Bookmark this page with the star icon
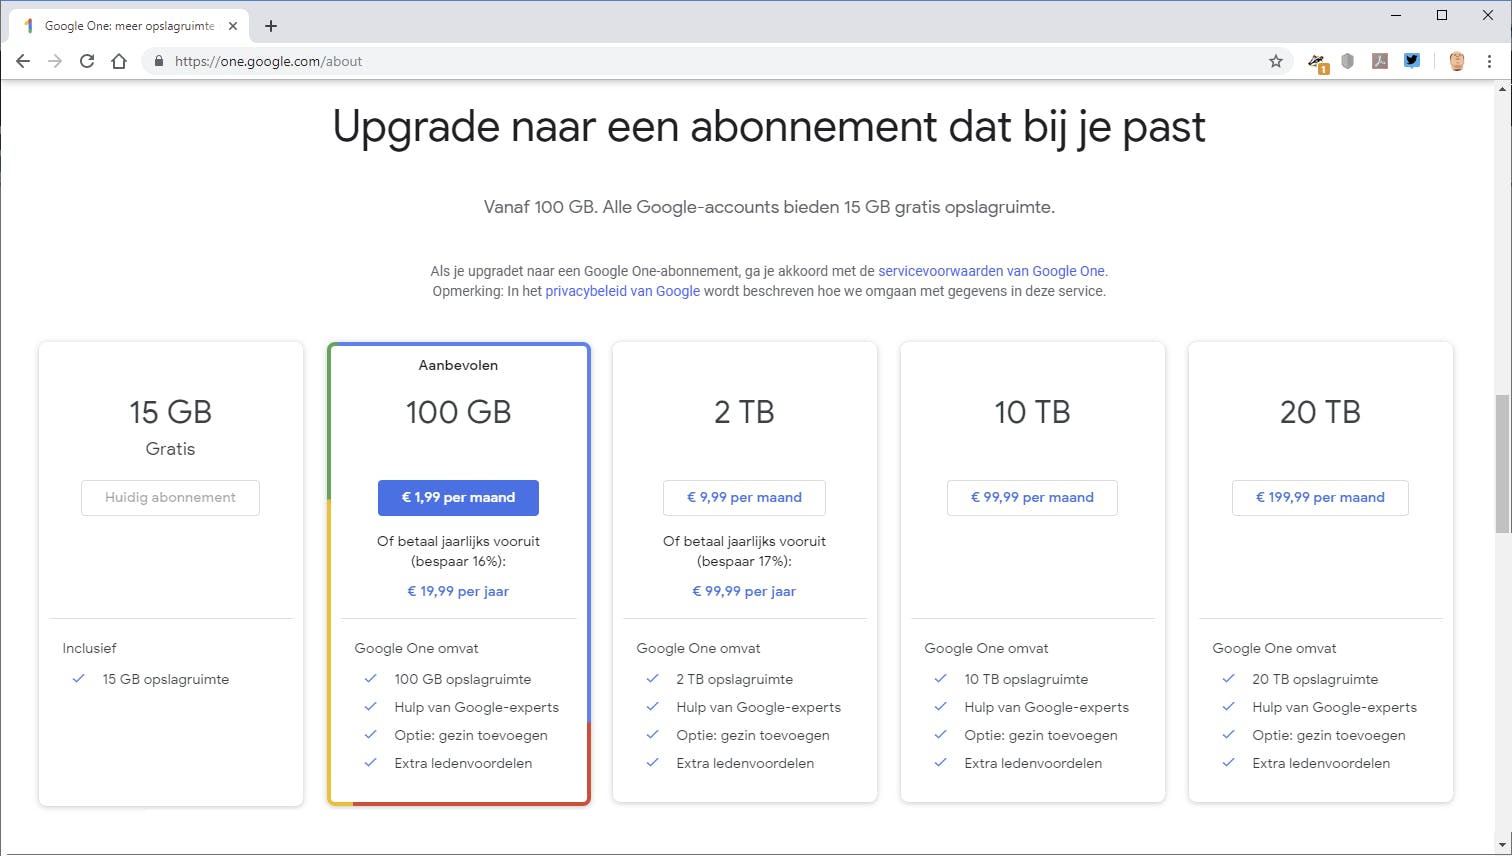Screen dimensions: 1512x856 [x=1276, y=61]
